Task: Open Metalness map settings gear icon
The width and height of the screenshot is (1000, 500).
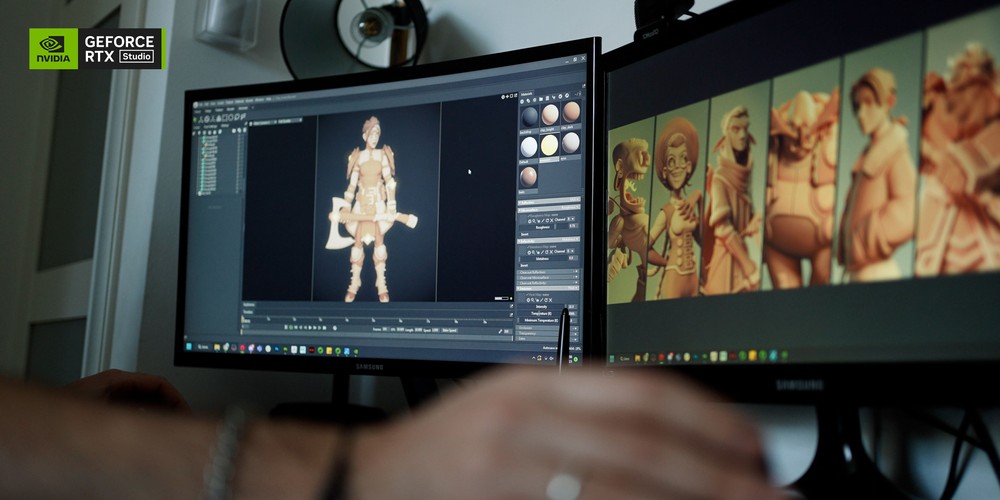Action: pyautogui.click(x=529, y=253)
